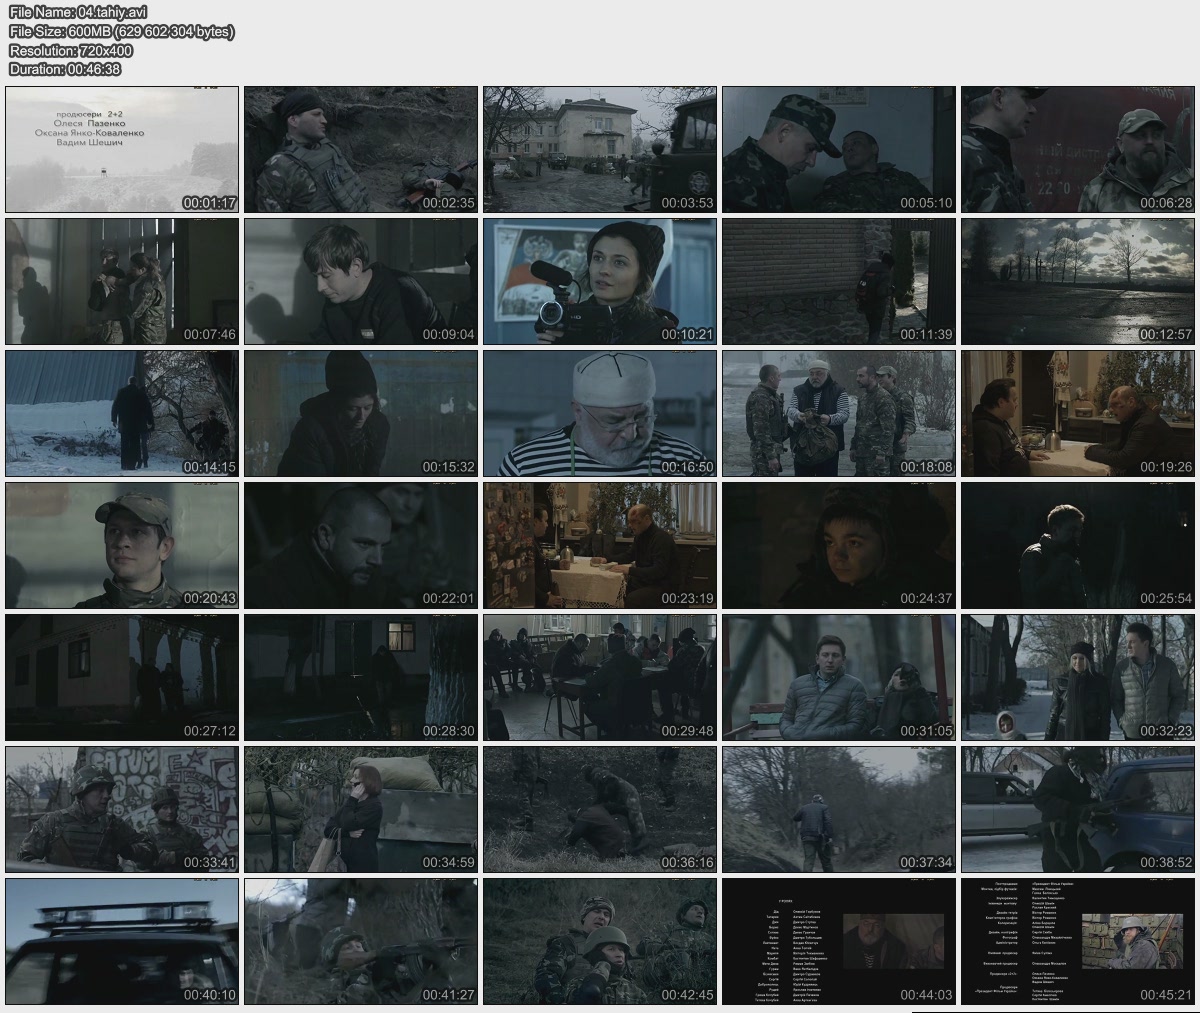Click the graffiti wall thumbnail at 00:33:41
Viewport: 1200px width, 1013px height.
122,809
